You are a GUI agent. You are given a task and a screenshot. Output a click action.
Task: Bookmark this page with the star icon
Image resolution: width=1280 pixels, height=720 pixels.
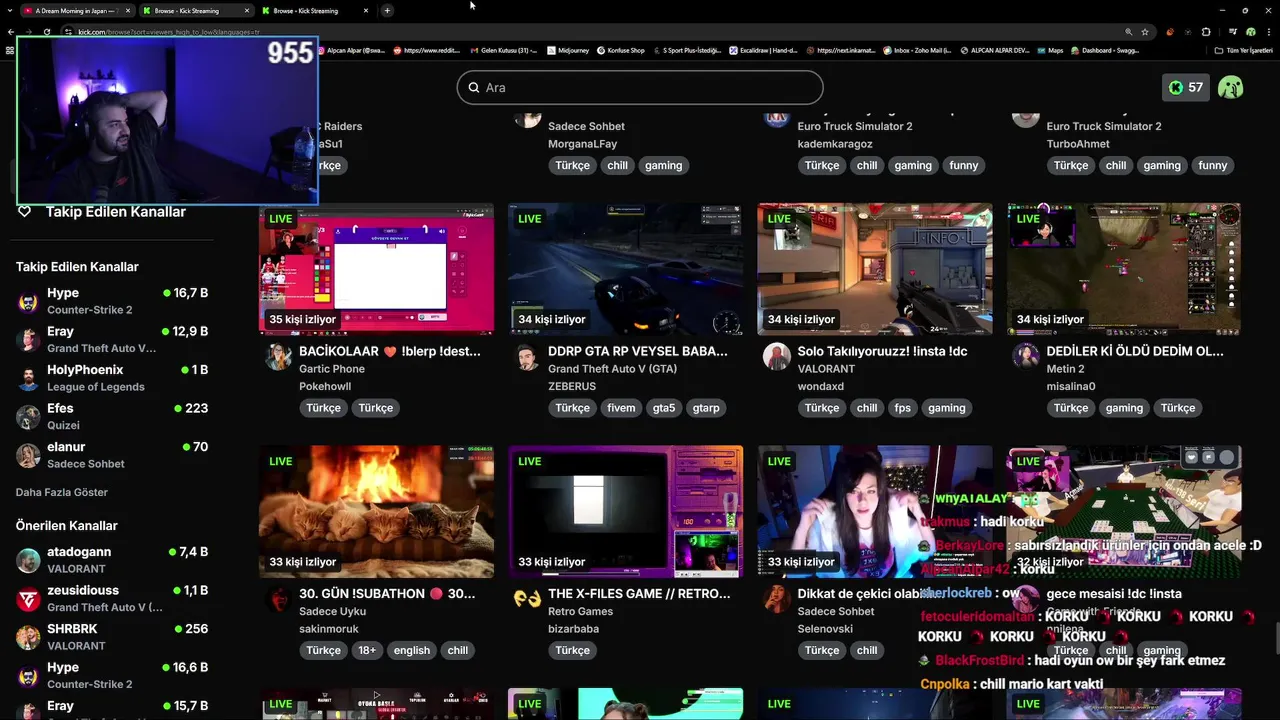(1145, 32)
